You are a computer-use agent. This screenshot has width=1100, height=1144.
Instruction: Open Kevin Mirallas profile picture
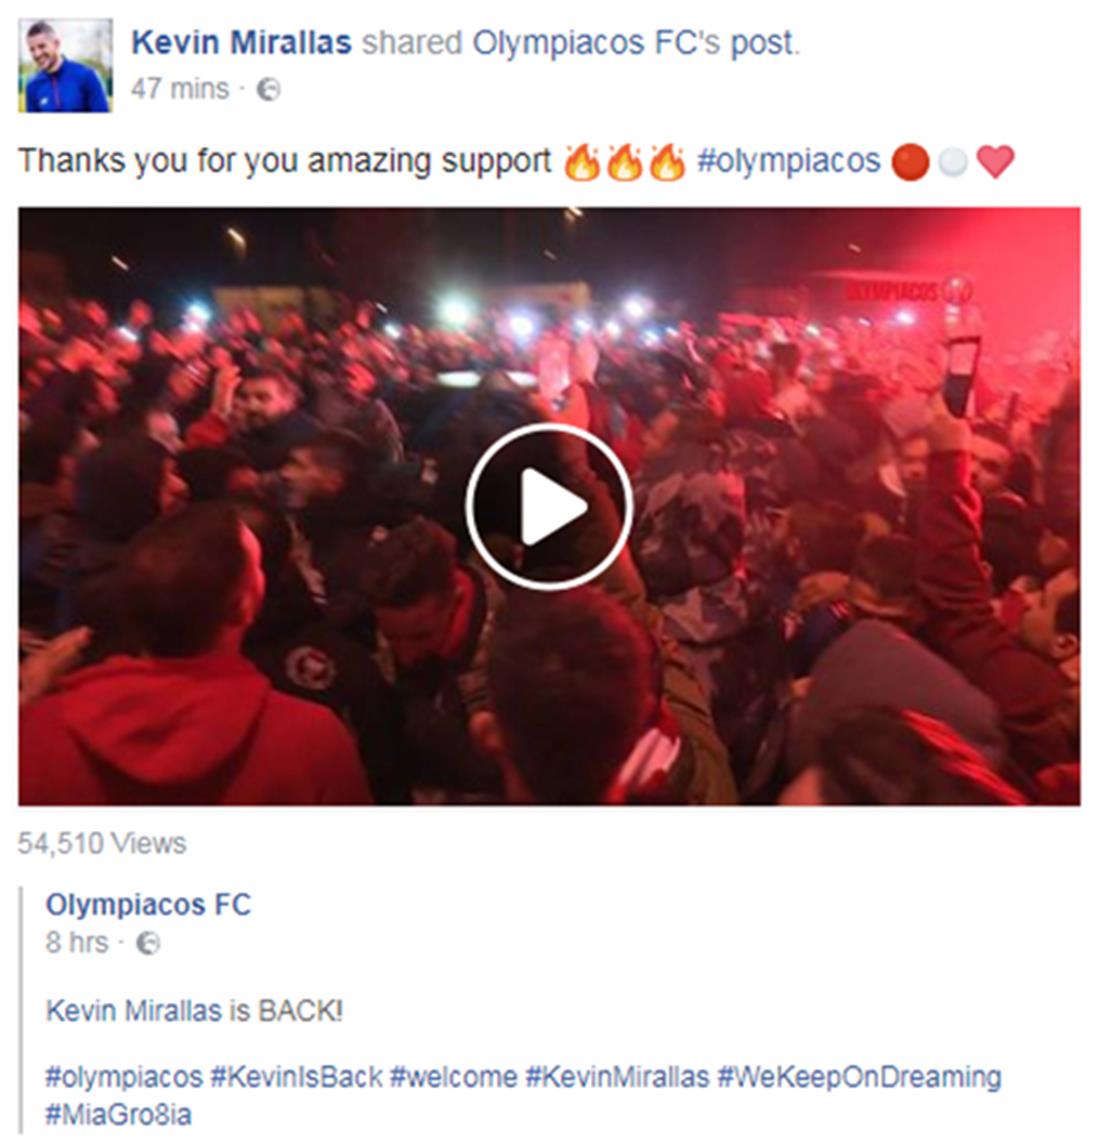(65, 66)
